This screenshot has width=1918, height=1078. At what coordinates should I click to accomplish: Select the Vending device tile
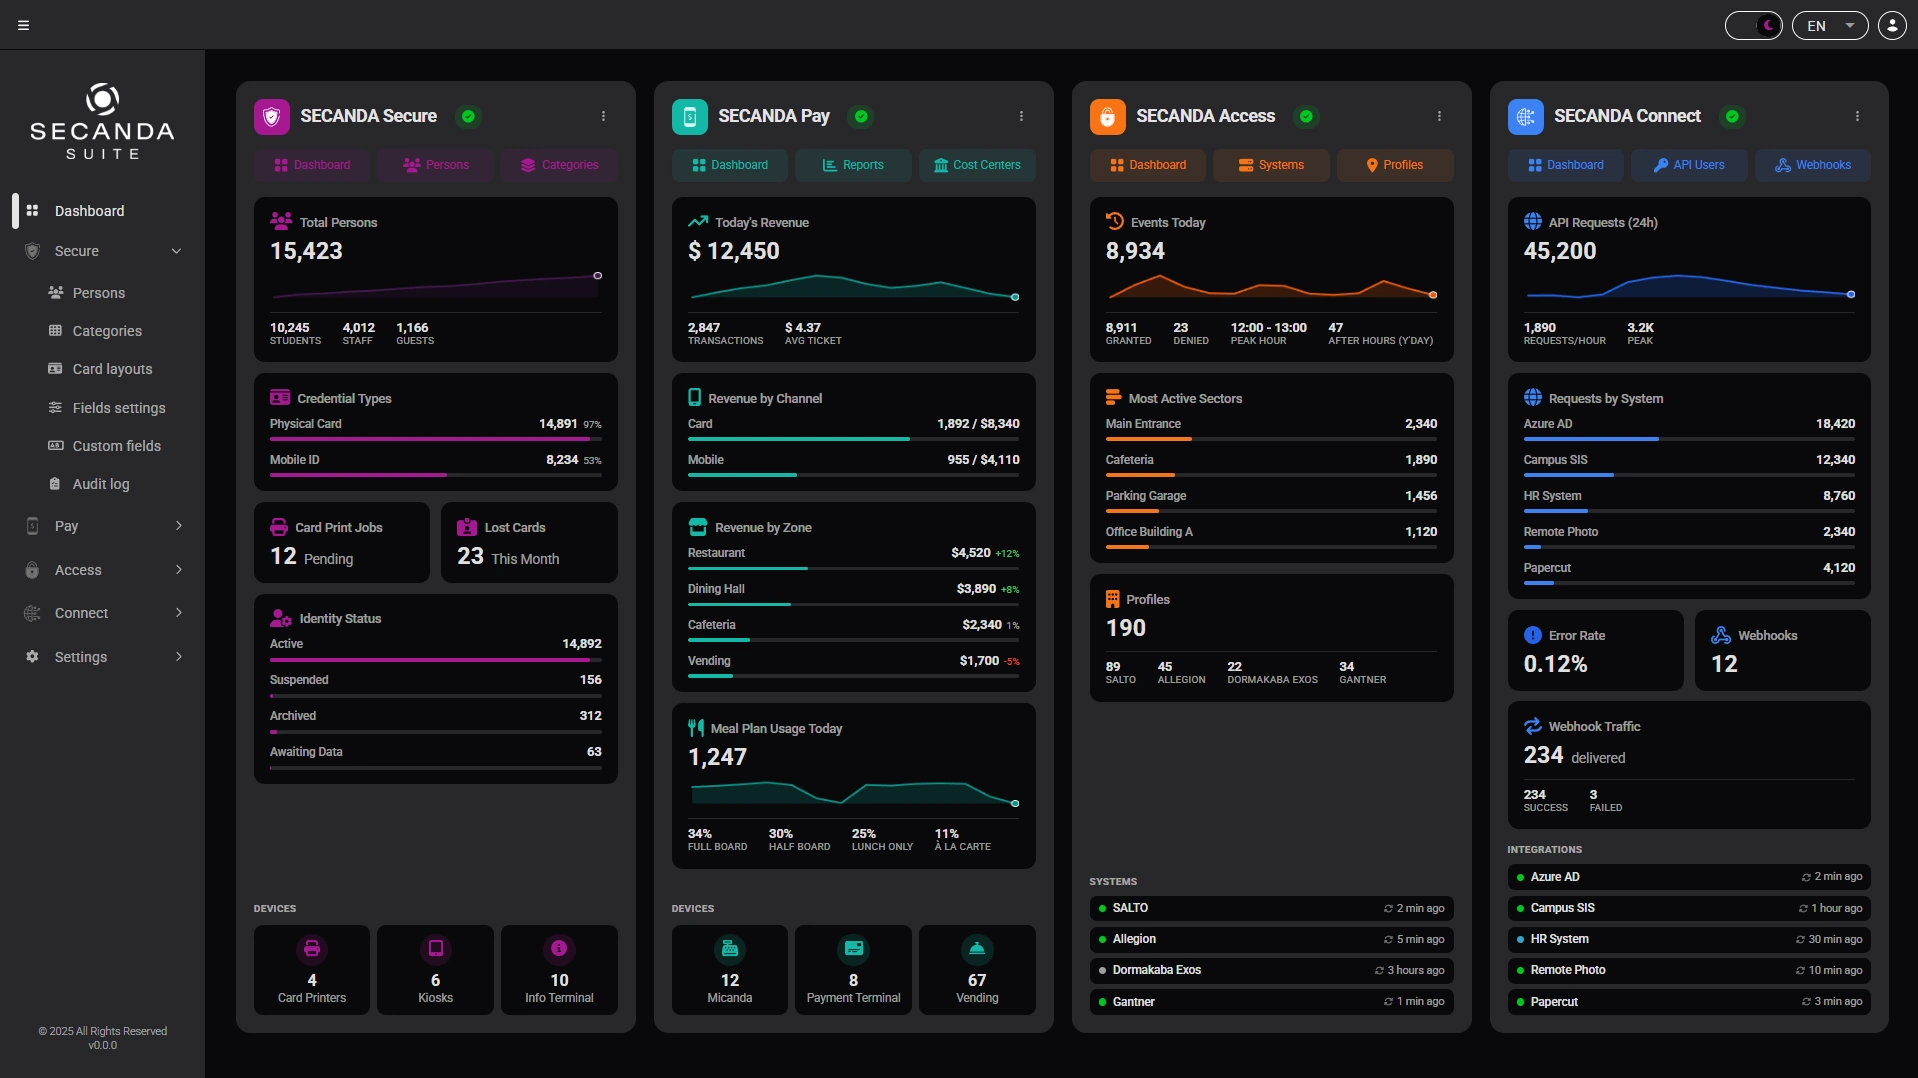pyautogui.click(x=977, y=970)
